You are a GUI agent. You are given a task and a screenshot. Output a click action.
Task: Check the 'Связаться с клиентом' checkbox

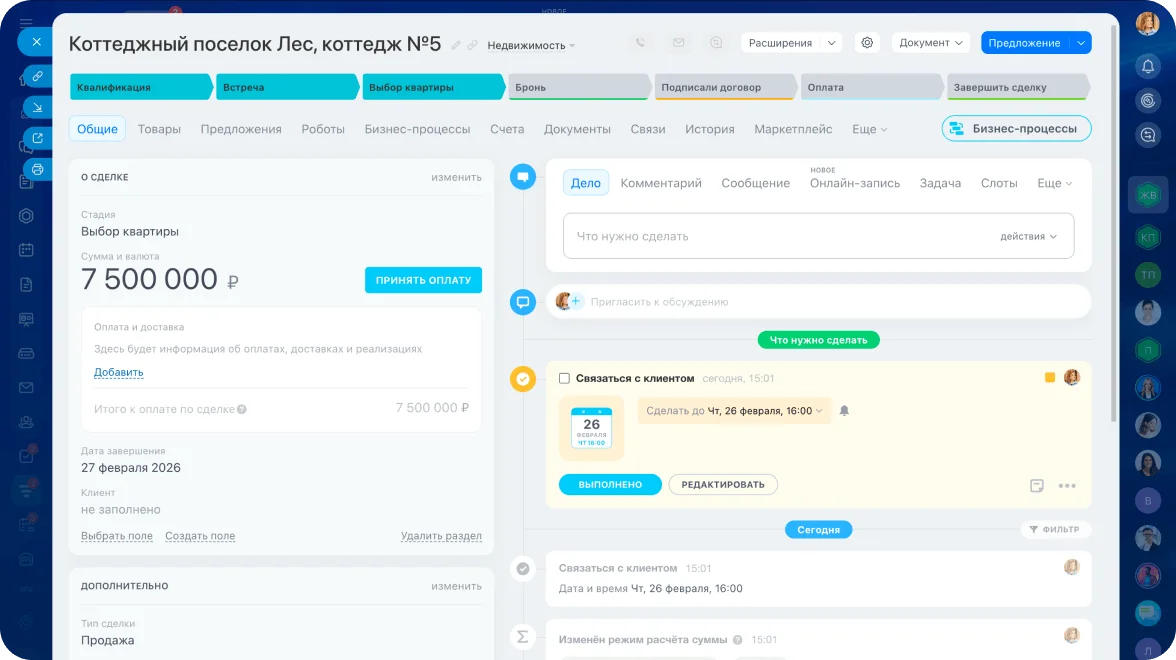point(564,379)
